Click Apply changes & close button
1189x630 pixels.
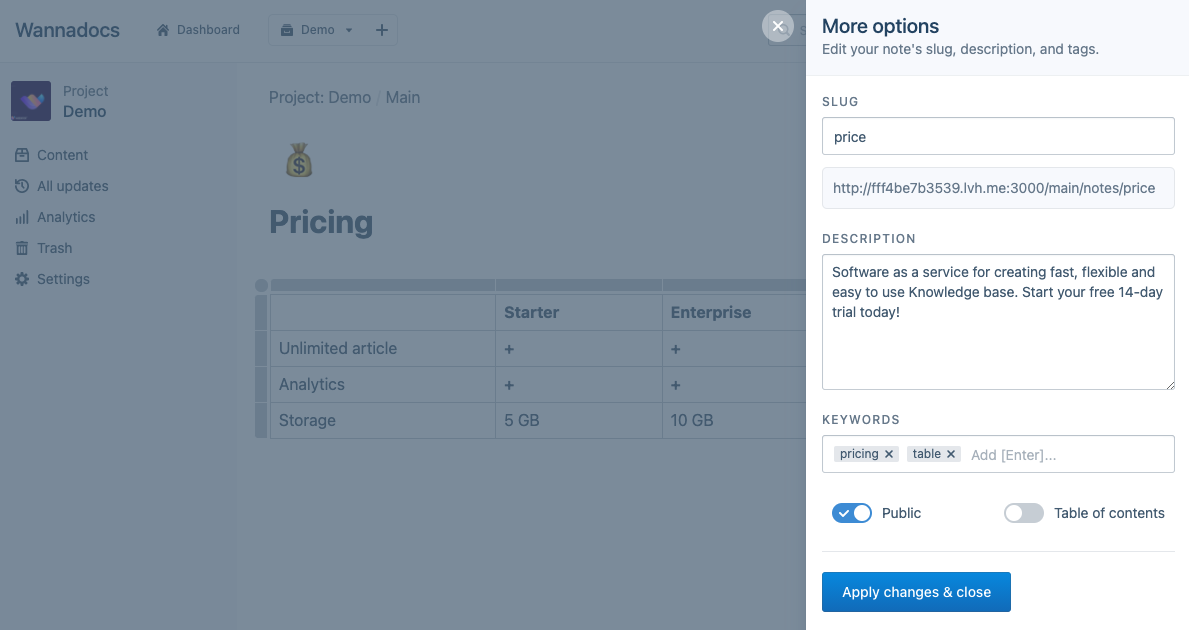(916, 592)
